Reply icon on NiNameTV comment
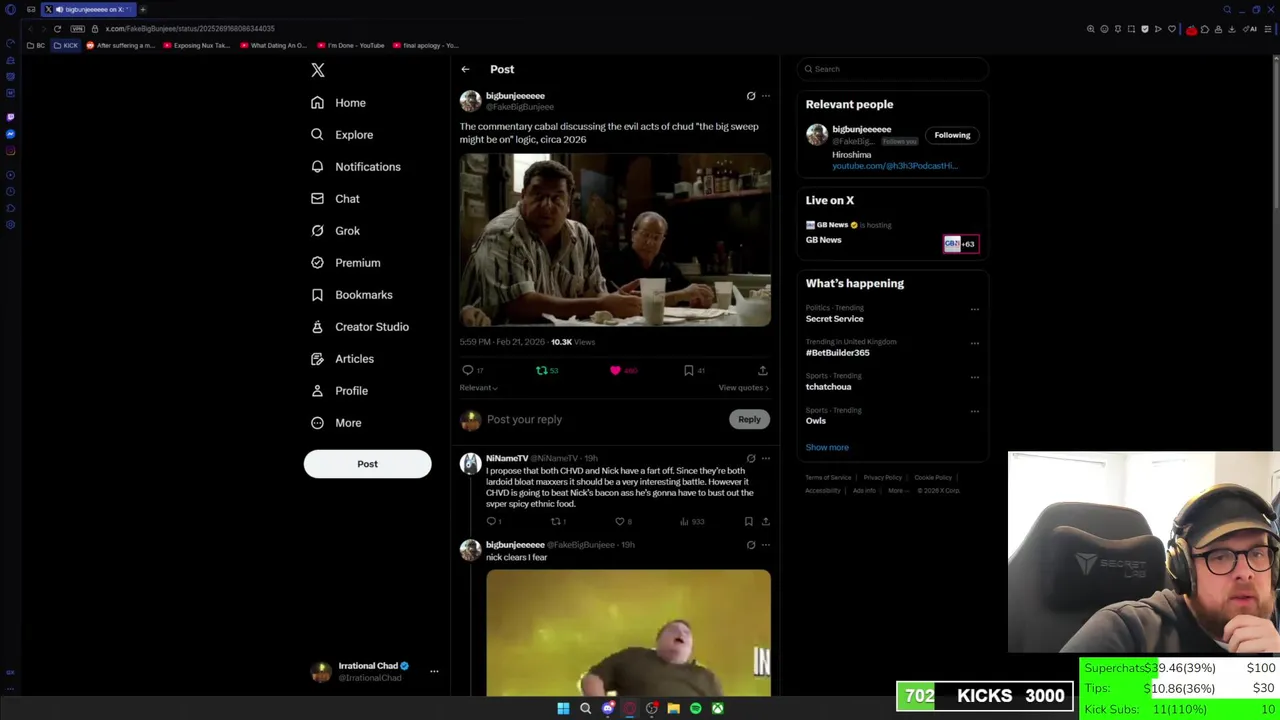Screen dimensions: 1280x720 (x=491, y=521)
